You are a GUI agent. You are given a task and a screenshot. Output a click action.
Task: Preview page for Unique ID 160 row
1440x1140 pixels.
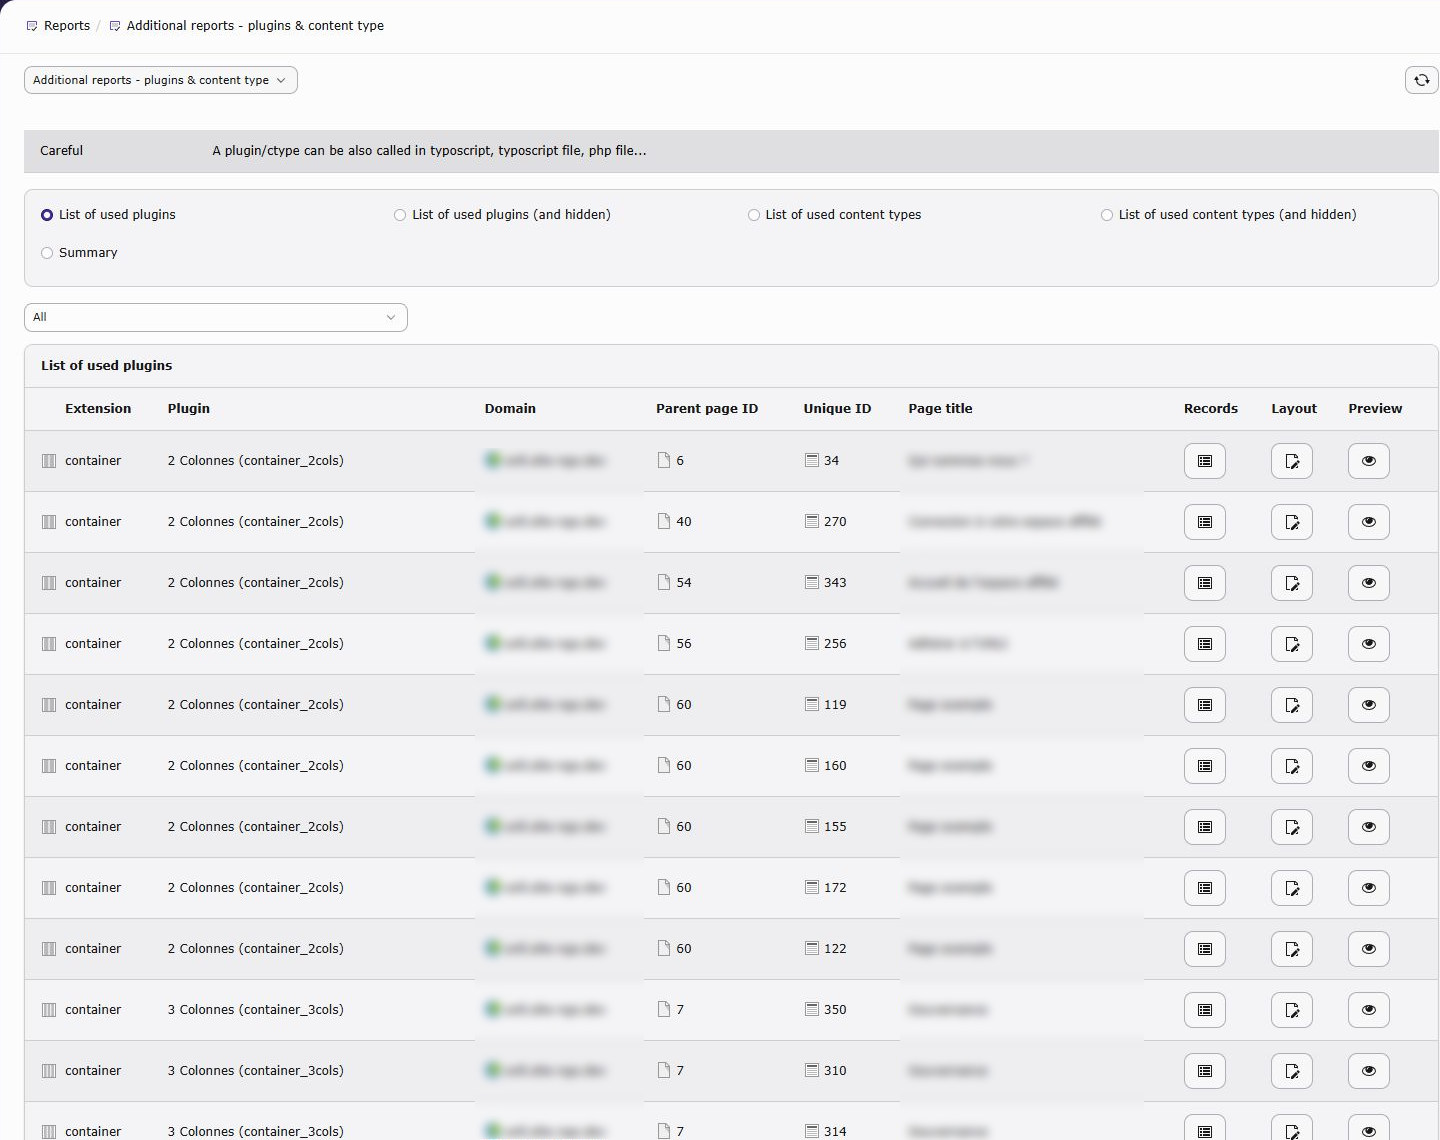pos(1369,766)
